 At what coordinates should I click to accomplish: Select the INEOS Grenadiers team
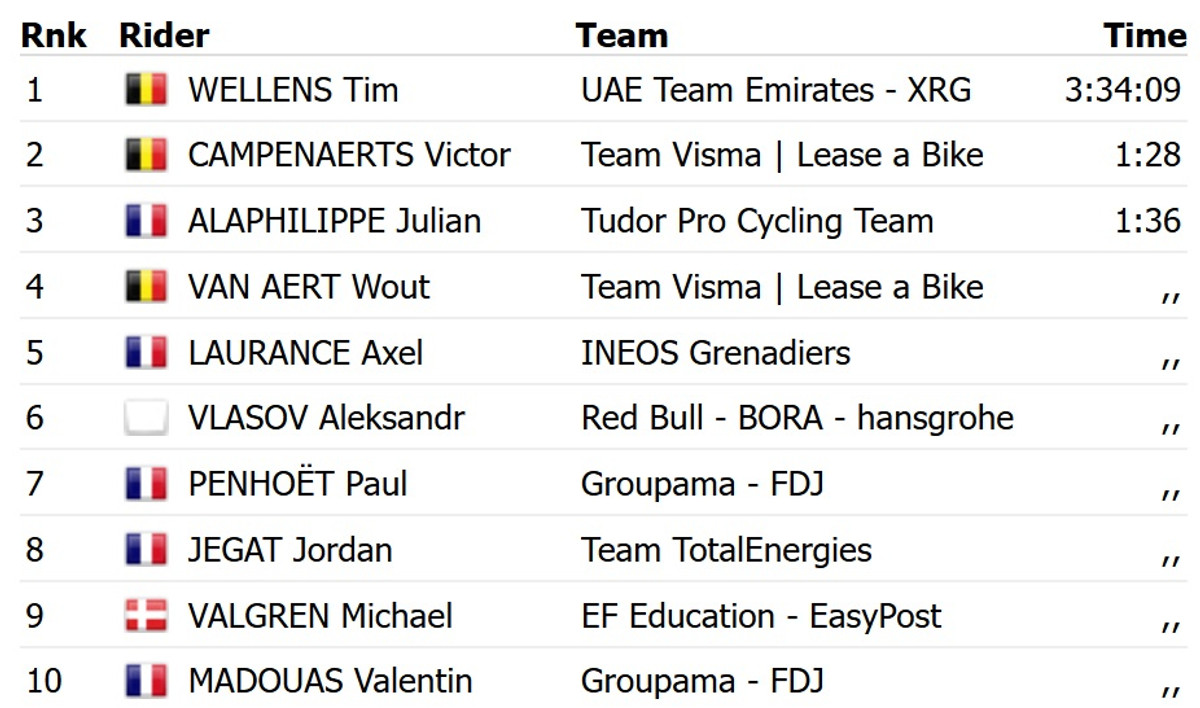716,353
